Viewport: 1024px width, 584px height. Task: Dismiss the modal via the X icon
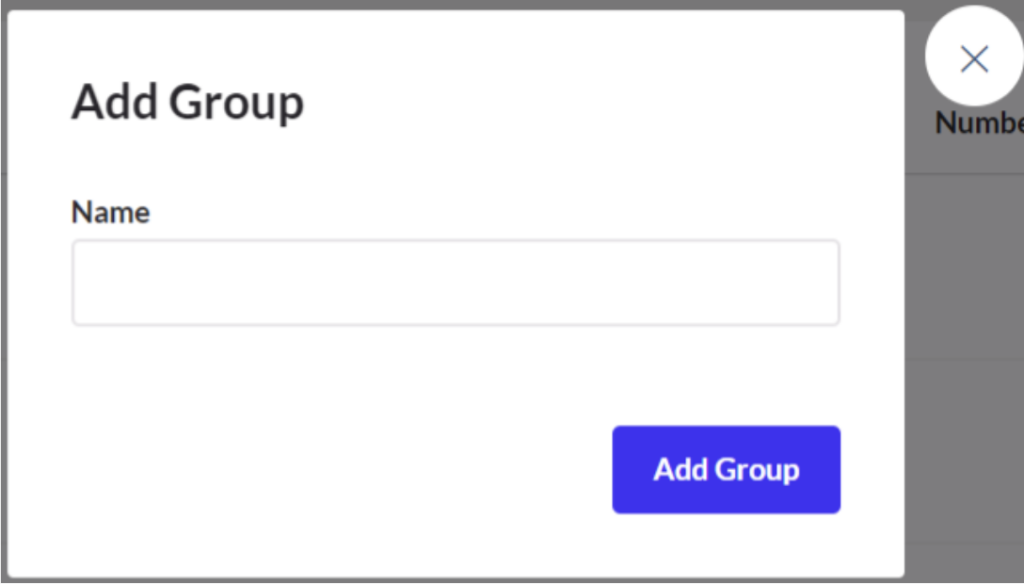click(974, 58)
